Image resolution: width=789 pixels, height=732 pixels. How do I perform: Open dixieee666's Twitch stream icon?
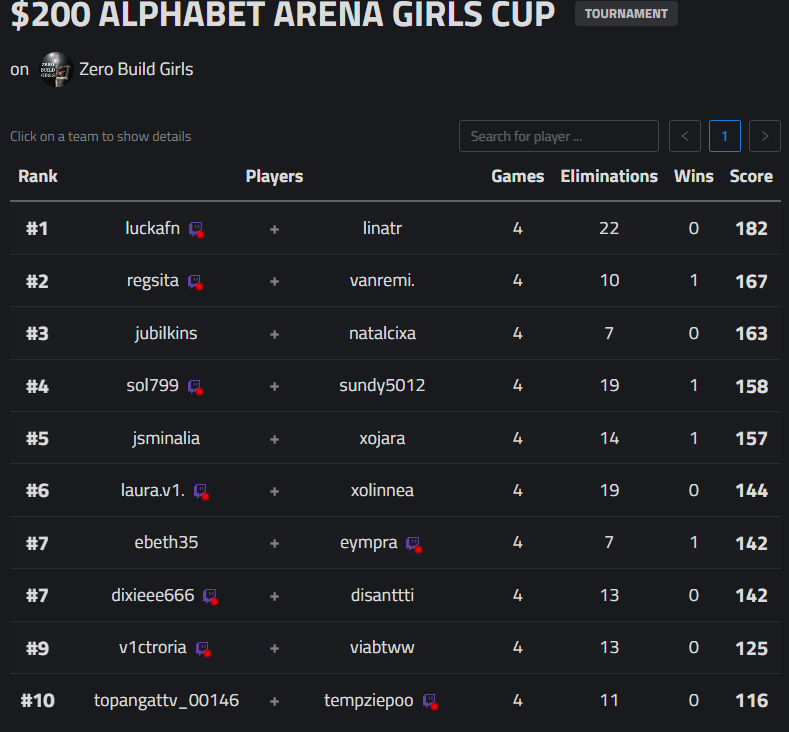pyautogui.click(x=210, y=597)
